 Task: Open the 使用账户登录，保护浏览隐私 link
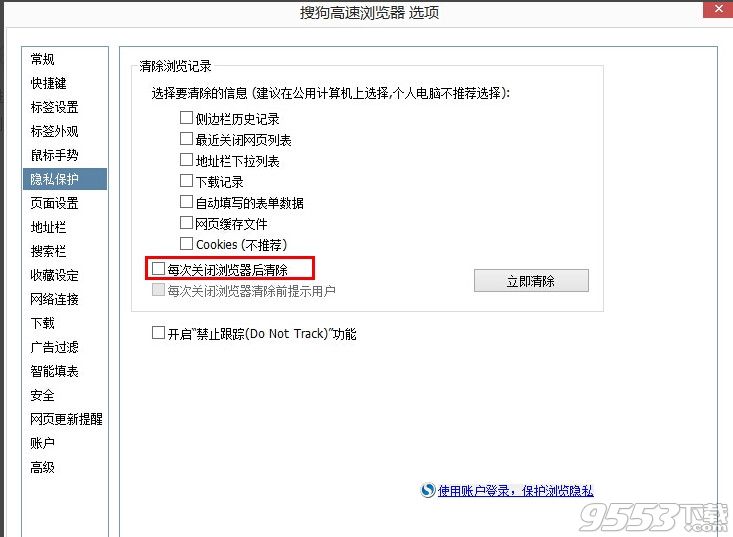click(515, 491)
